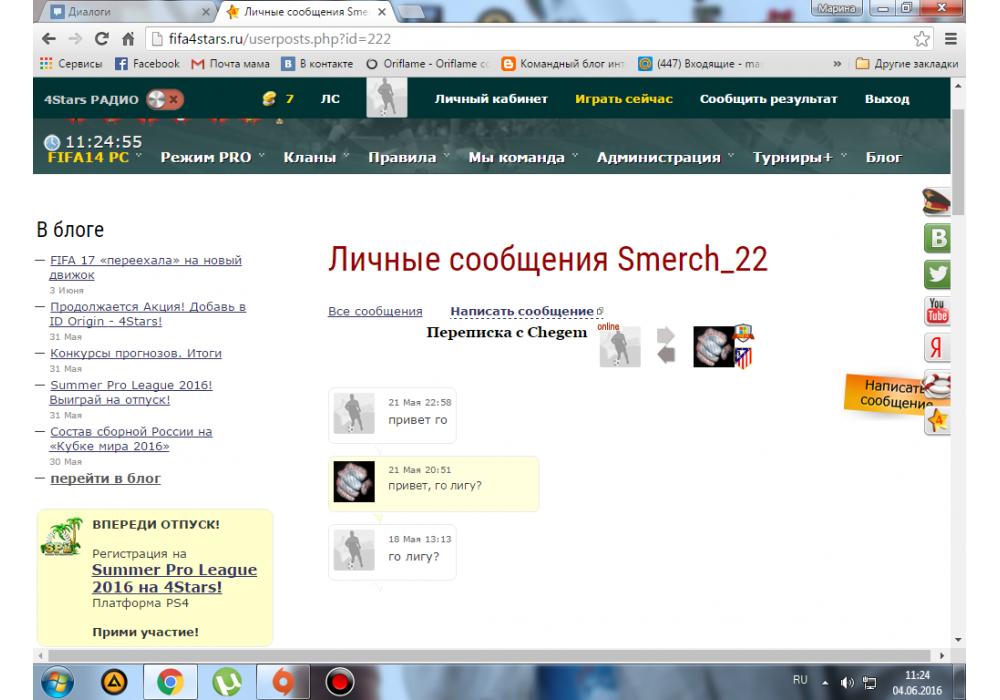Image resolution: width=1000 pixels, height=700 pixels.
Task: Click the officer cap sidebar icon
Action: click(x=937, y=203)
